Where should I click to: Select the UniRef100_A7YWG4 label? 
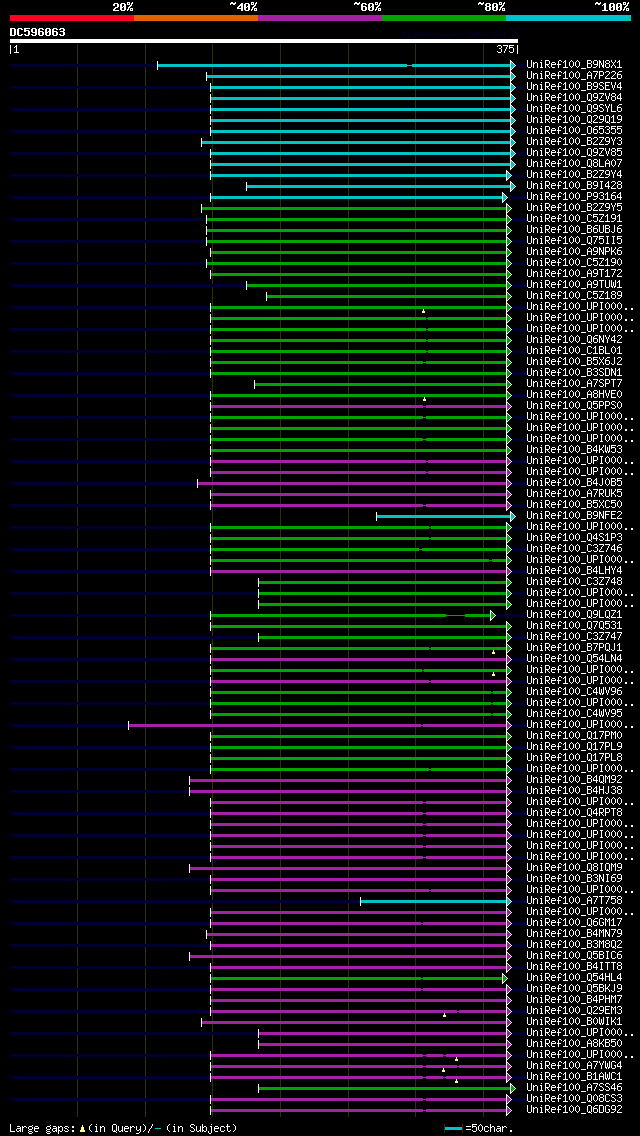[574, 1066]
